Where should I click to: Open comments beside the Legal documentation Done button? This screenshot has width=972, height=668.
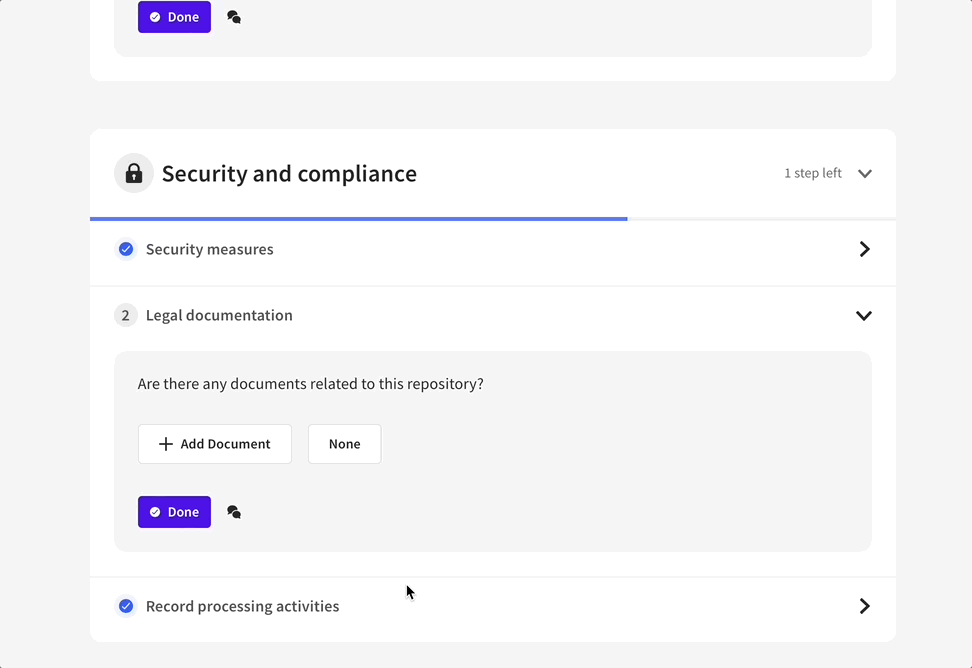click(x=234, y=512)
